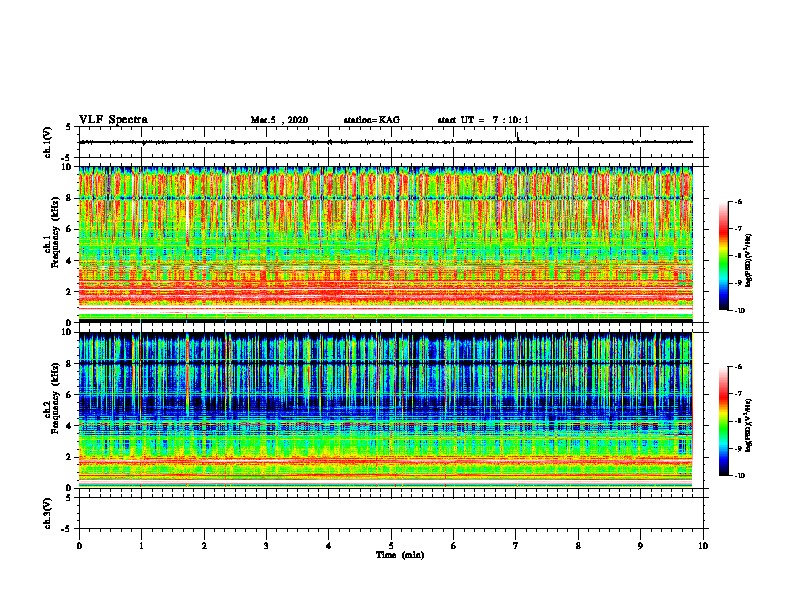
Task: Click time axis tick label "6"
Action: [x=454, y=546]
